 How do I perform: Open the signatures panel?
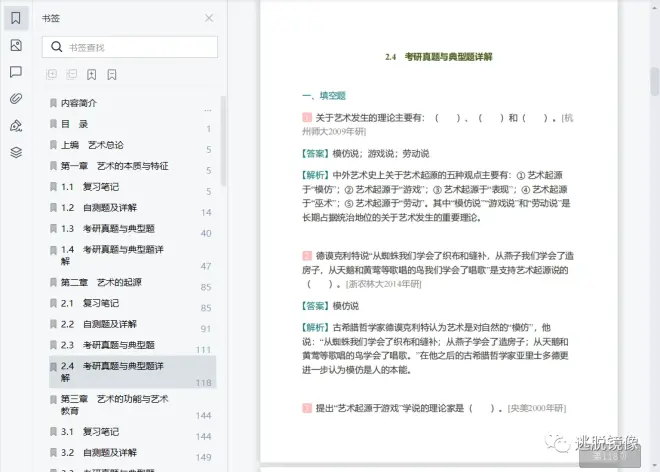(x=15, y=125)
